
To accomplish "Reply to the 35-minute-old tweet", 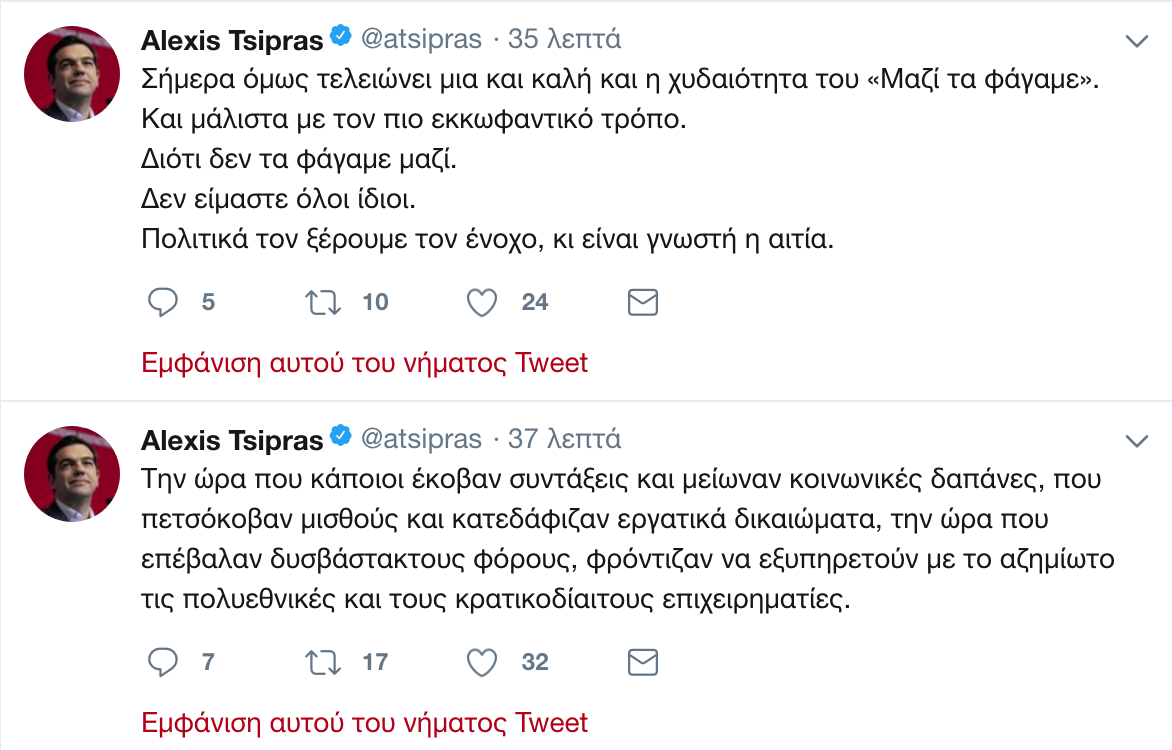I will coord(163,302).
